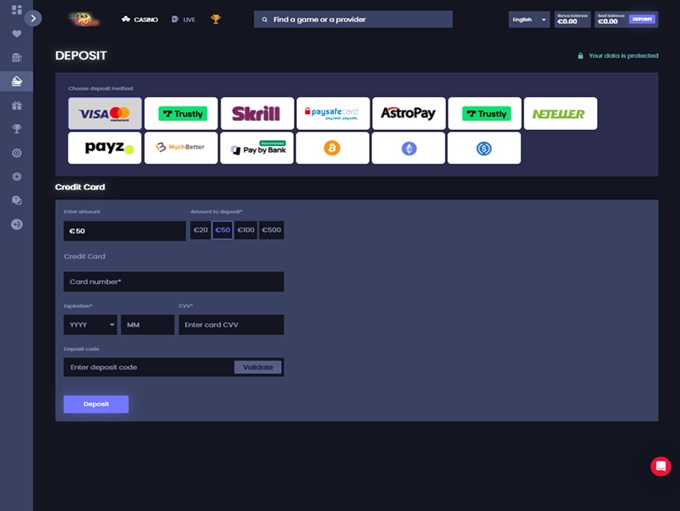
Task: Expand the sidebar with the arrow button
Action: pyautogui.click(x=34, y=18)
